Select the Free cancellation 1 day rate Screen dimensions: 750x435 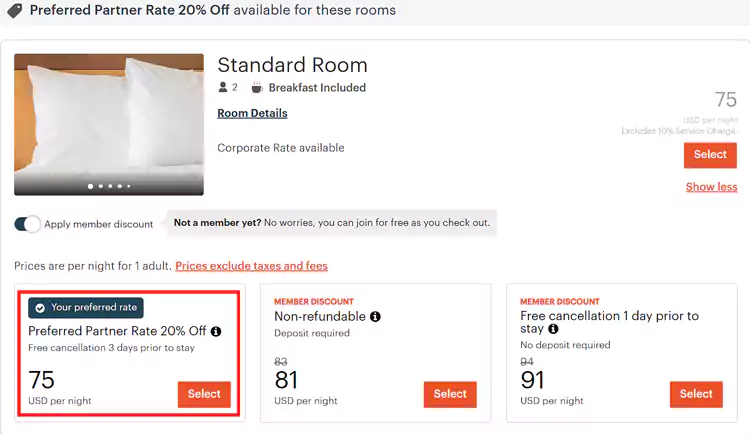pos(696,394)
